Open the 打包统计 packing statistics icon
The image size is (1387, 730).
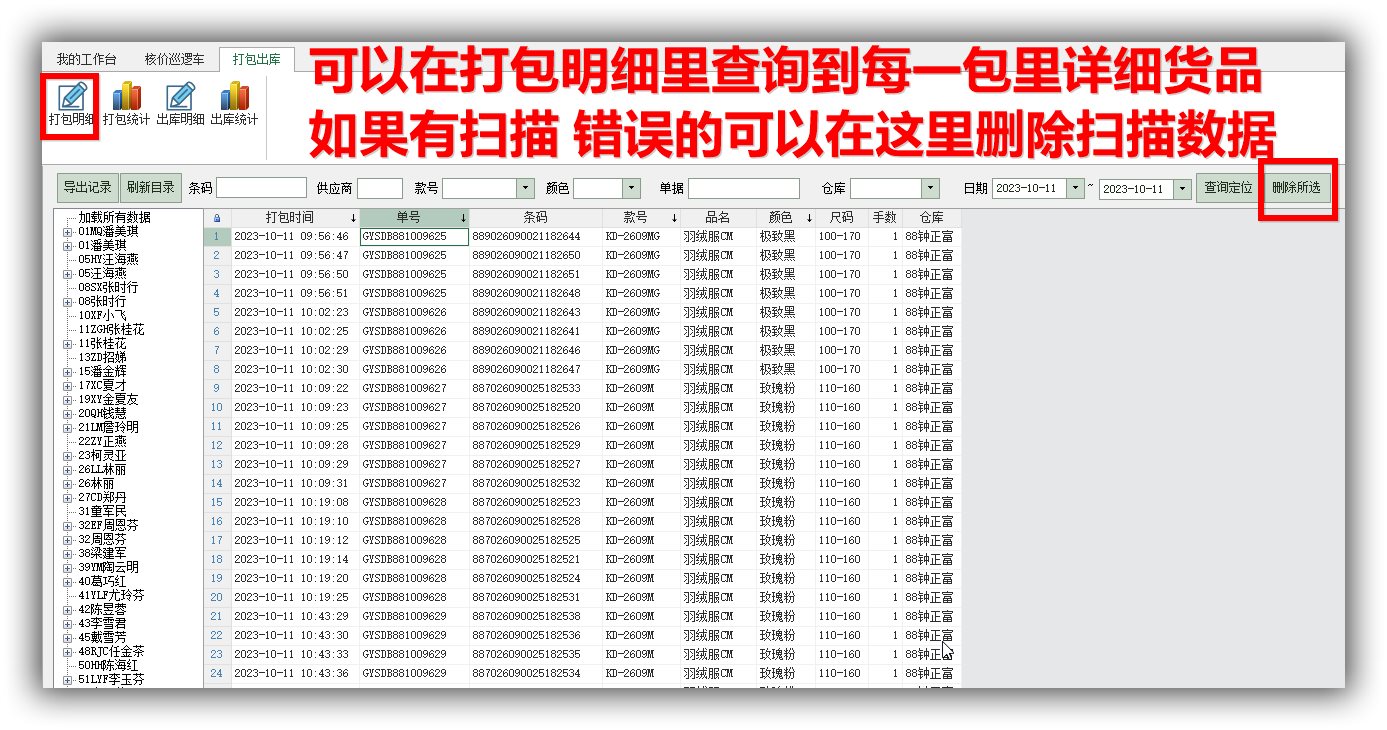126,104
